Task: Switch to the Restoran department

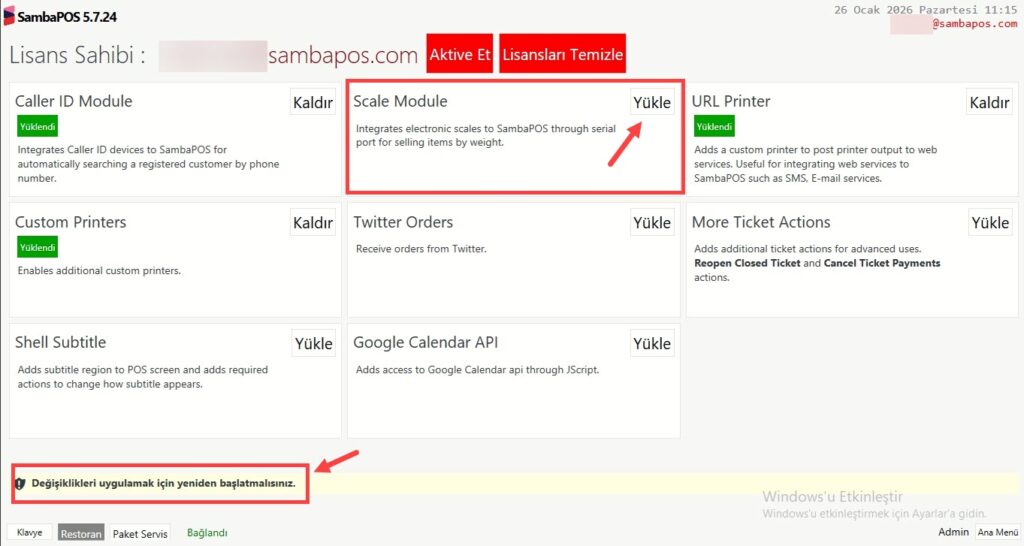Action: click(81, 534)
